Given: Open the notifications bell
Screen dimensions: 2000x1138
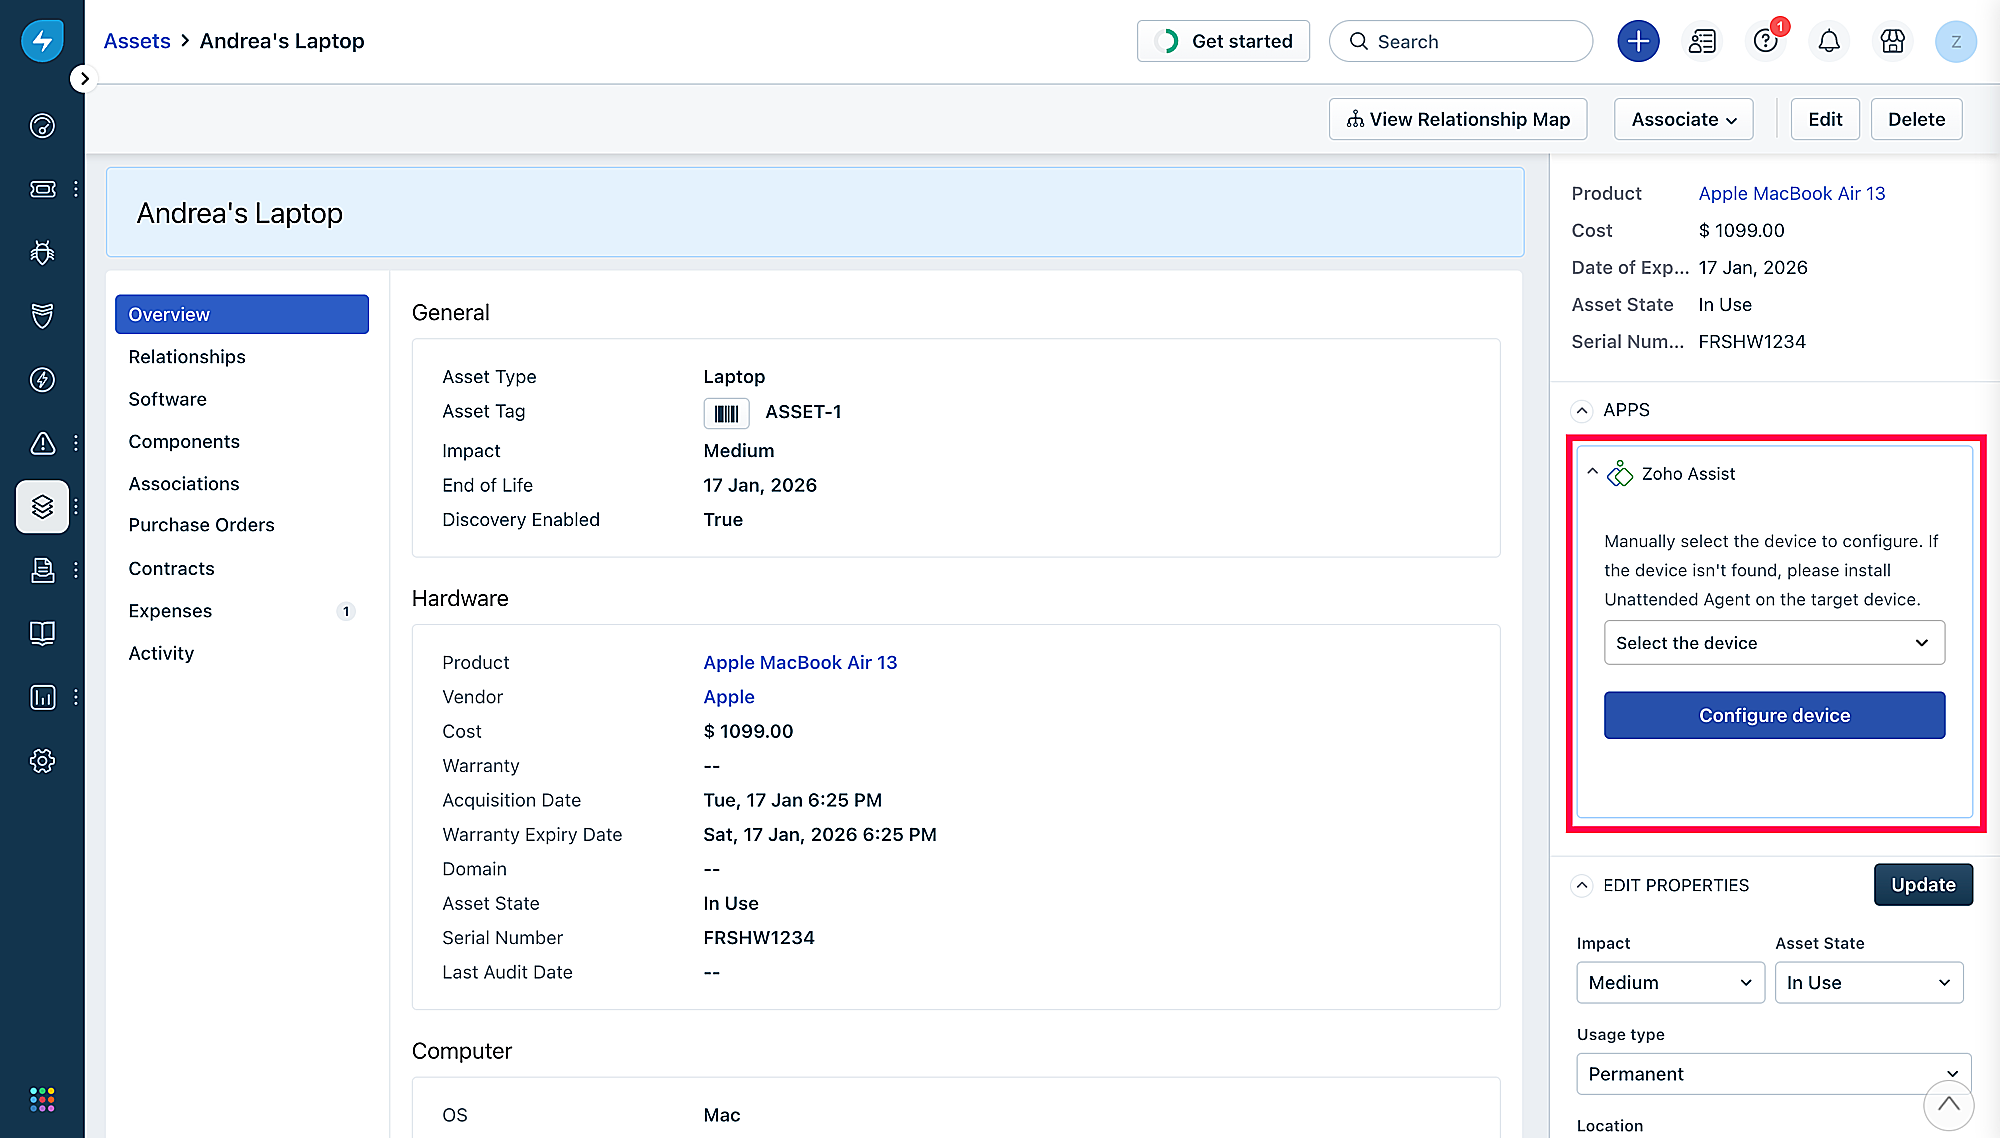Looking at the screenshot, I should (x=1829, y=41).
